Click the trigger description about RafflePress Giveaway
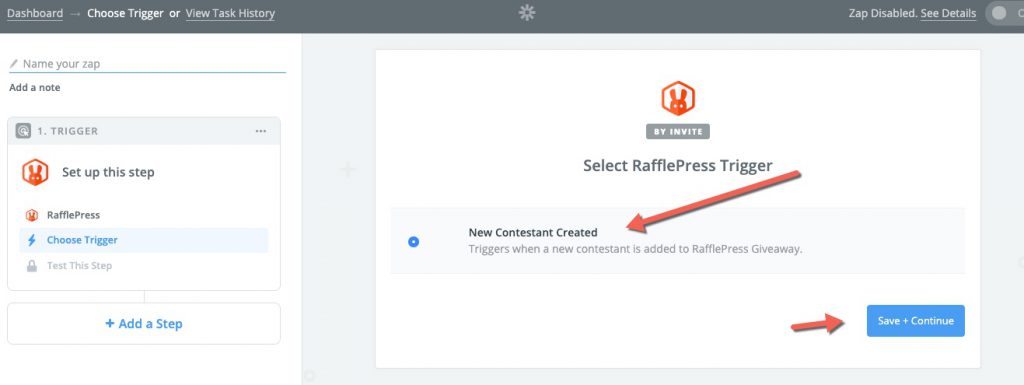Viewport: 1024px width, 385px height. pyautogui.click(x=635, y=249)
